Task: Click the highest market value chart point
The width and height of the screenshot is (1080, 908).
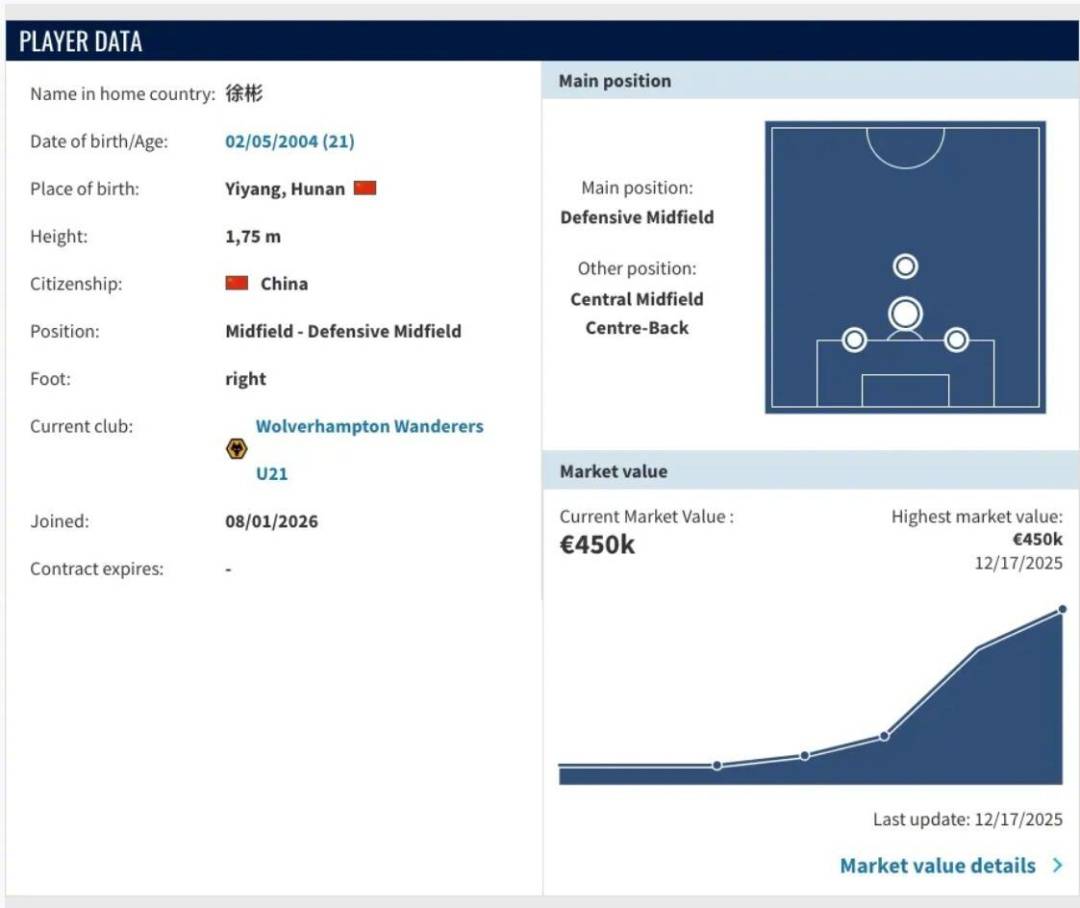Action: coord(1062,609)
